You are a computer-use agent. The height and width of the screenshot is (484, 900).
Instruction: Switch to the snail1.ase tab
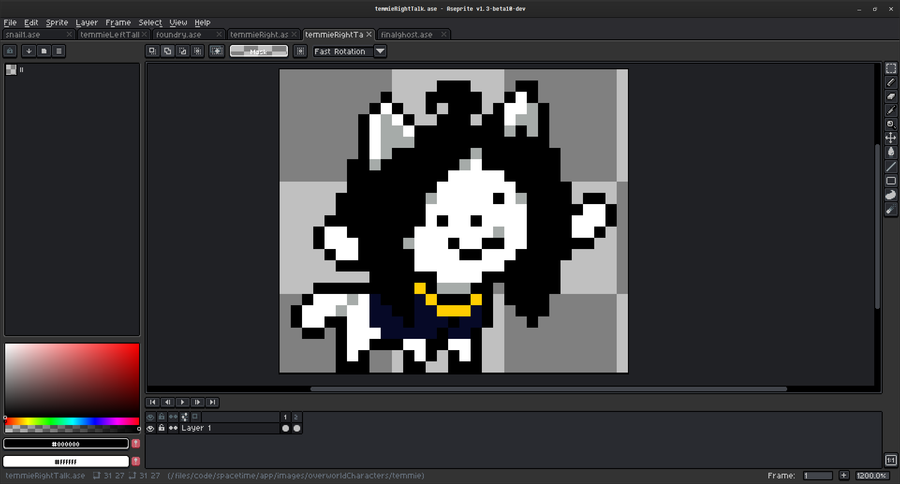(x=38, y=34)
